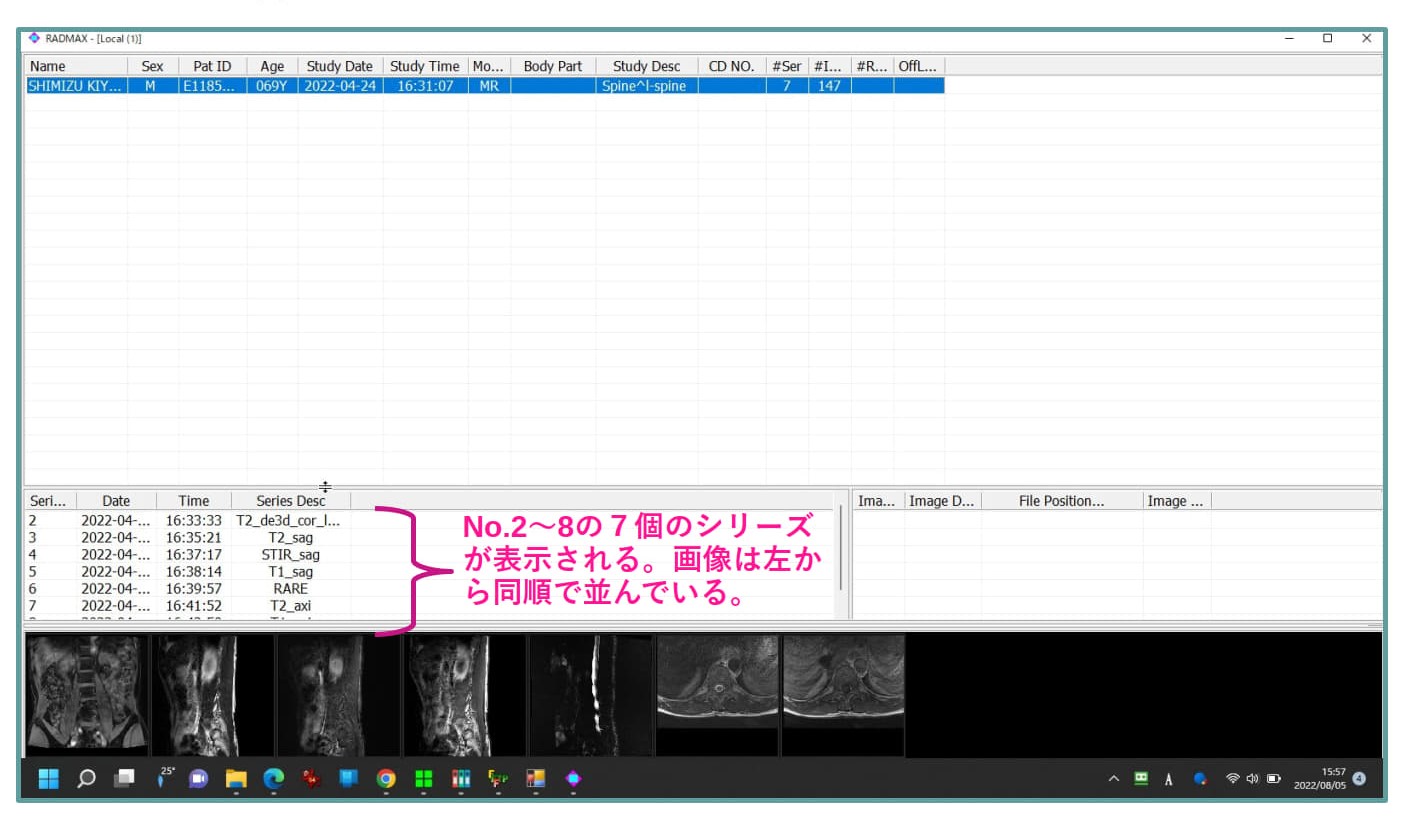Click the File Position column header
Viewport: 1403px width, 823px height.
pyautogui.click(x=1061, y=501)
